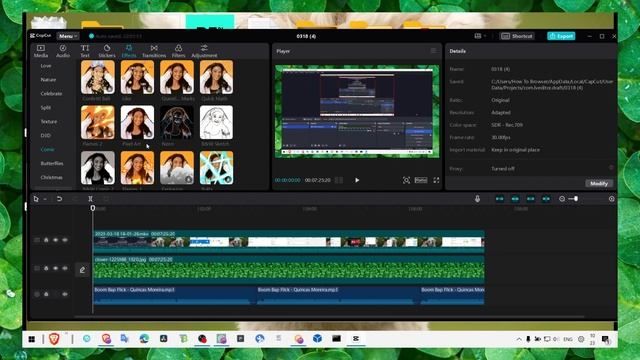Click the timeline playhead marker
The width and height of the screenshot is (640, 360).
click(93, 208)
